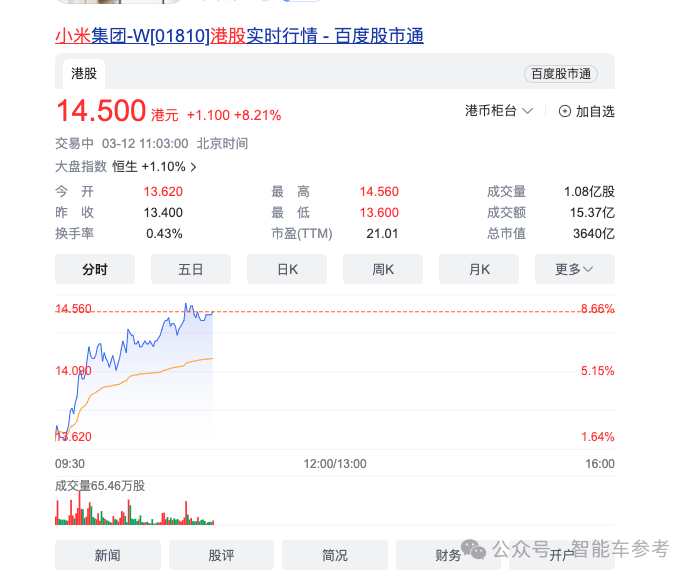Image resolution: width=692 pixels, height=577 pixels.
Task: Open the 更多 chart options dropdown
Action: tap(575, 269)
